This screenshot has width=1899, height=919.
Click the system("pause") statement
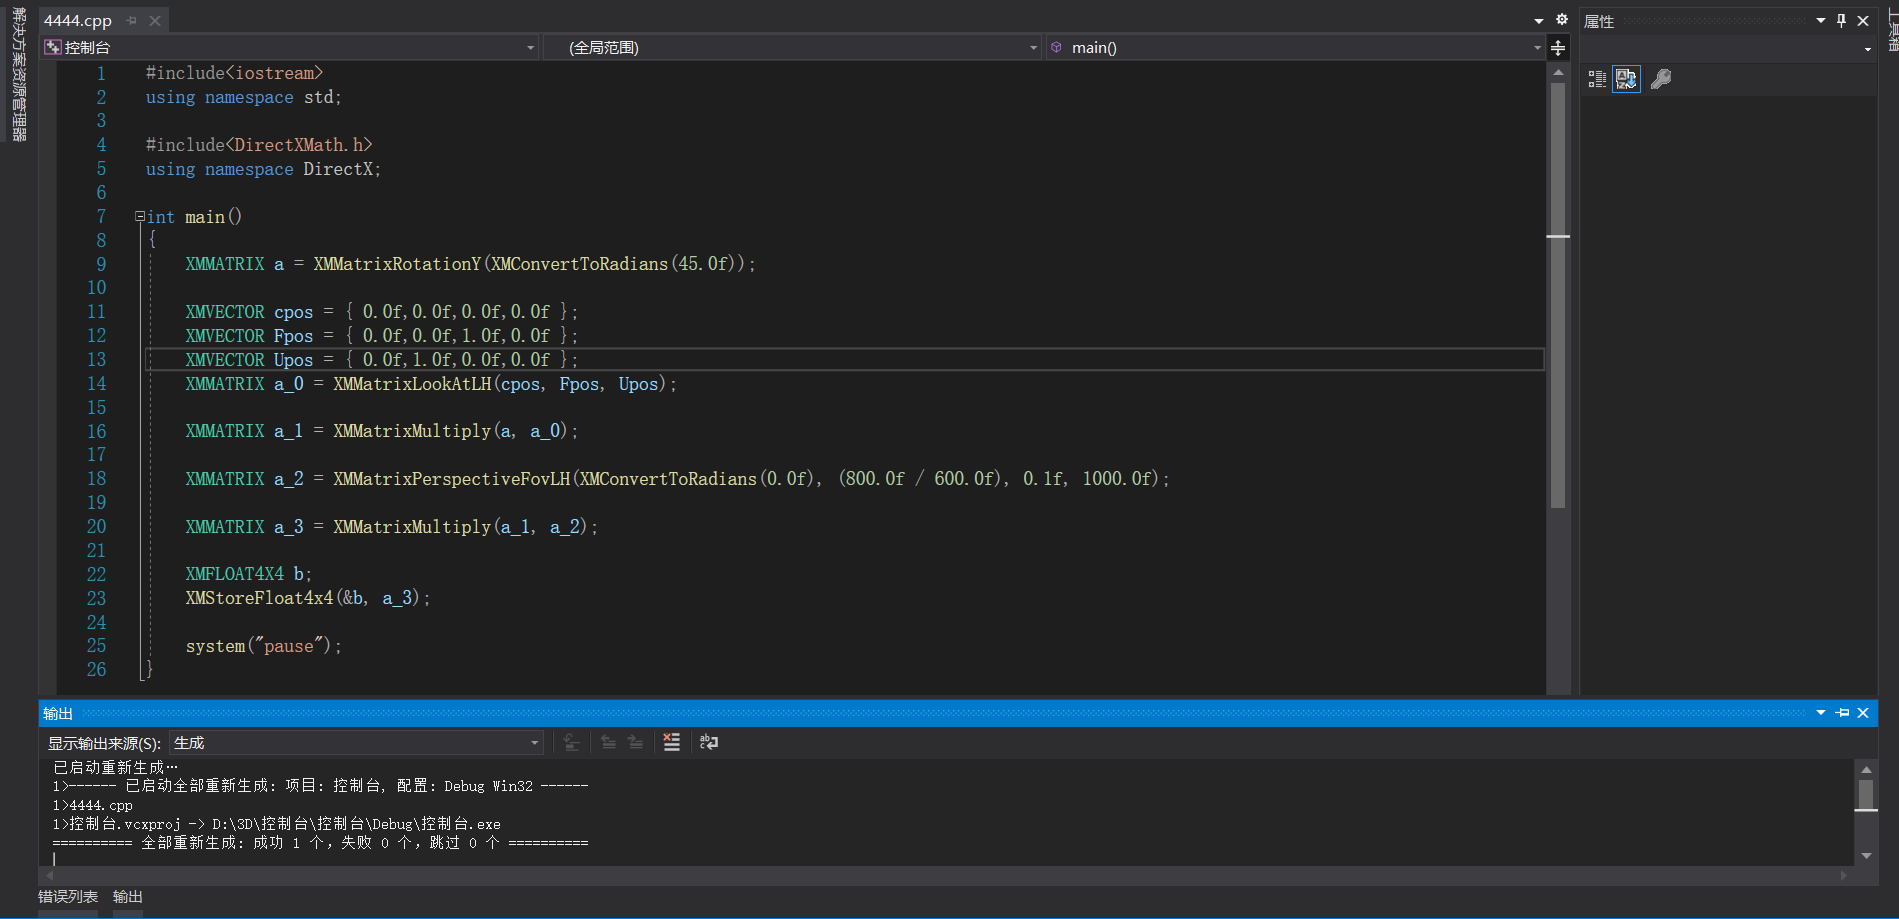(263, 646)
